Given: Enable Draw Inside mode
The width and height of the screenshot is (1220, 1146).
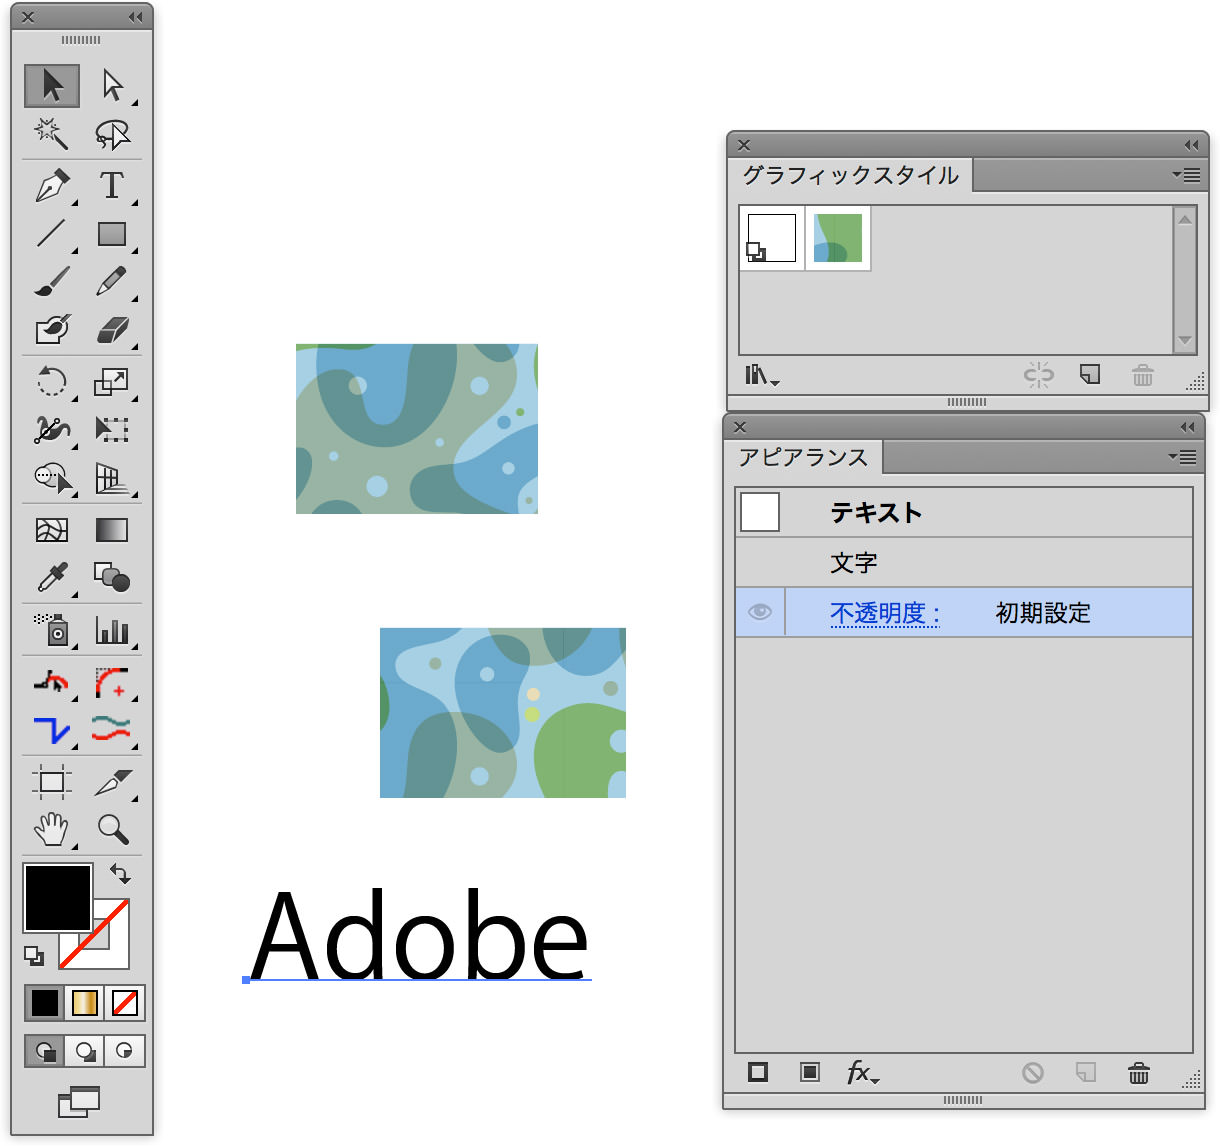Looking at the screenshot, I should [x=125, y=1051].
